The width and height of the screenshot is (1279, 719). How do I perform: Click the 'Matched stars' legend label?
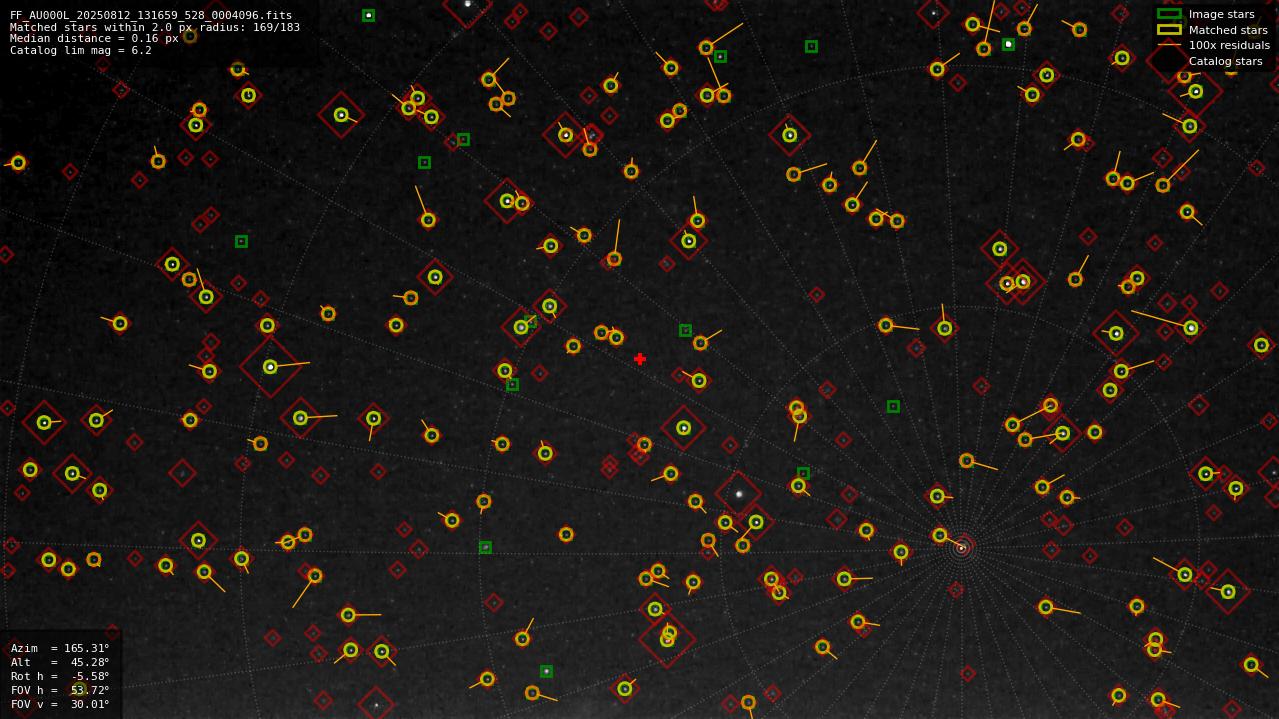[x=1228, y=30]
